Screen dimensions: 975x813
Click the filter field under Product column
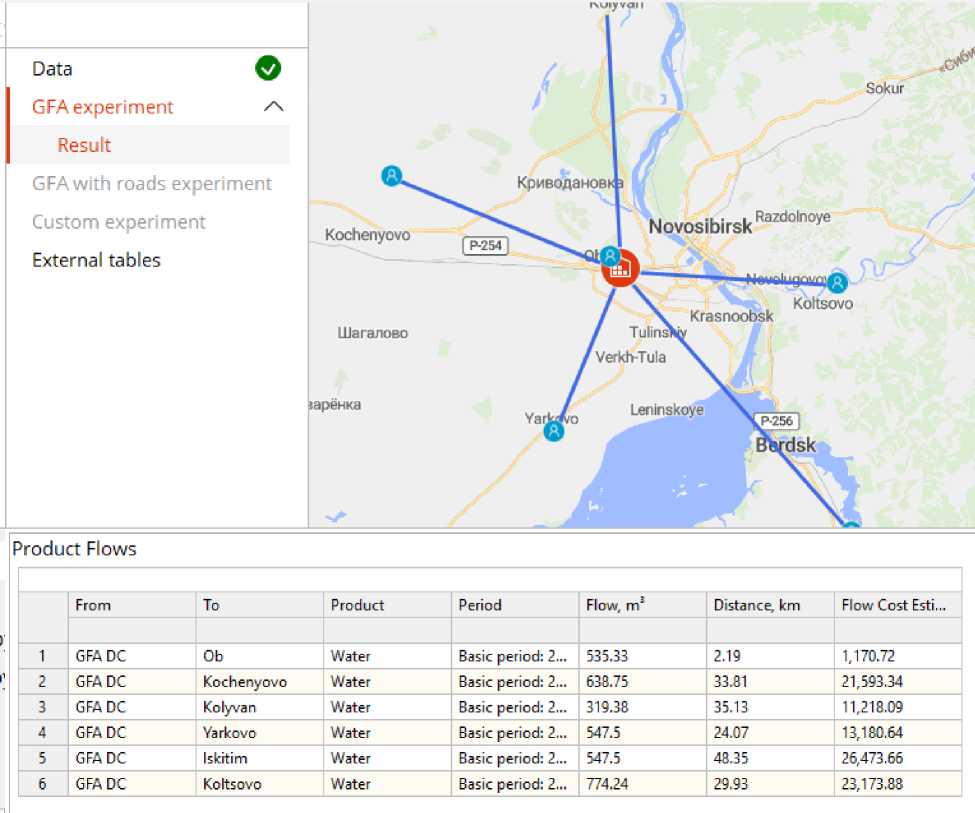click(387, 631)
